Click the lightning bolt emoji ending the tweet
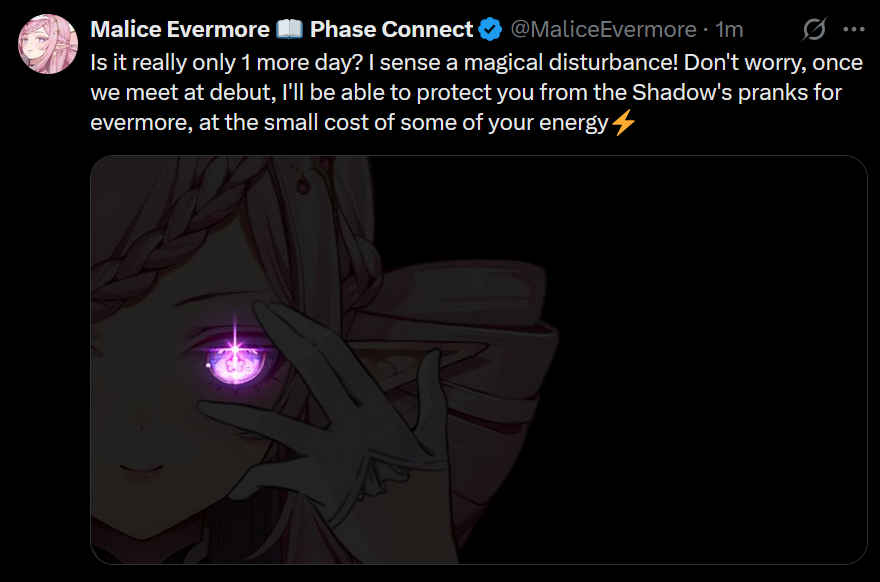Screen dimensions: 880x582 click(x=623, y=122)
